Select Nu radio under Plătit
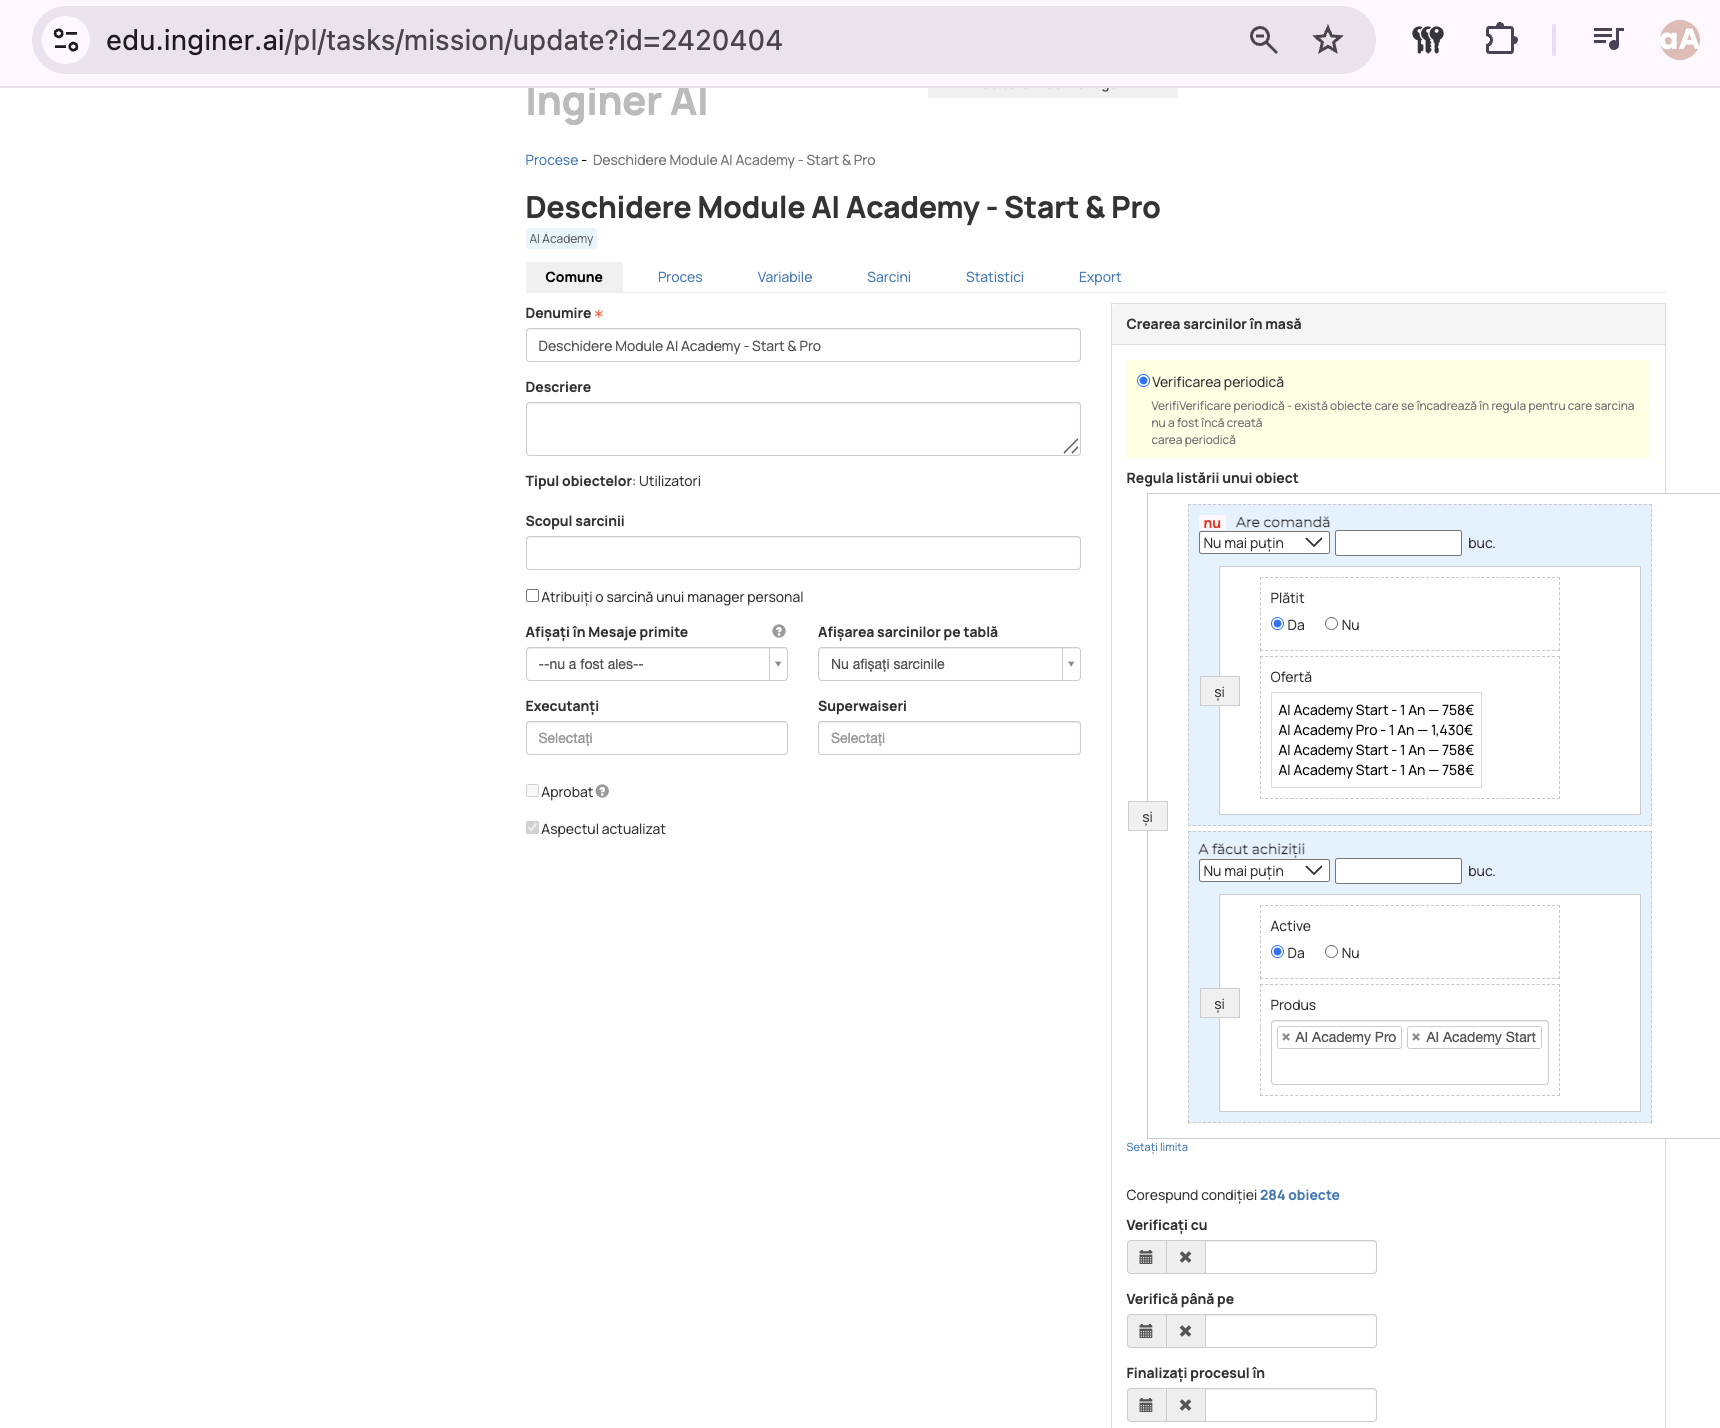 pos(1331,624)
